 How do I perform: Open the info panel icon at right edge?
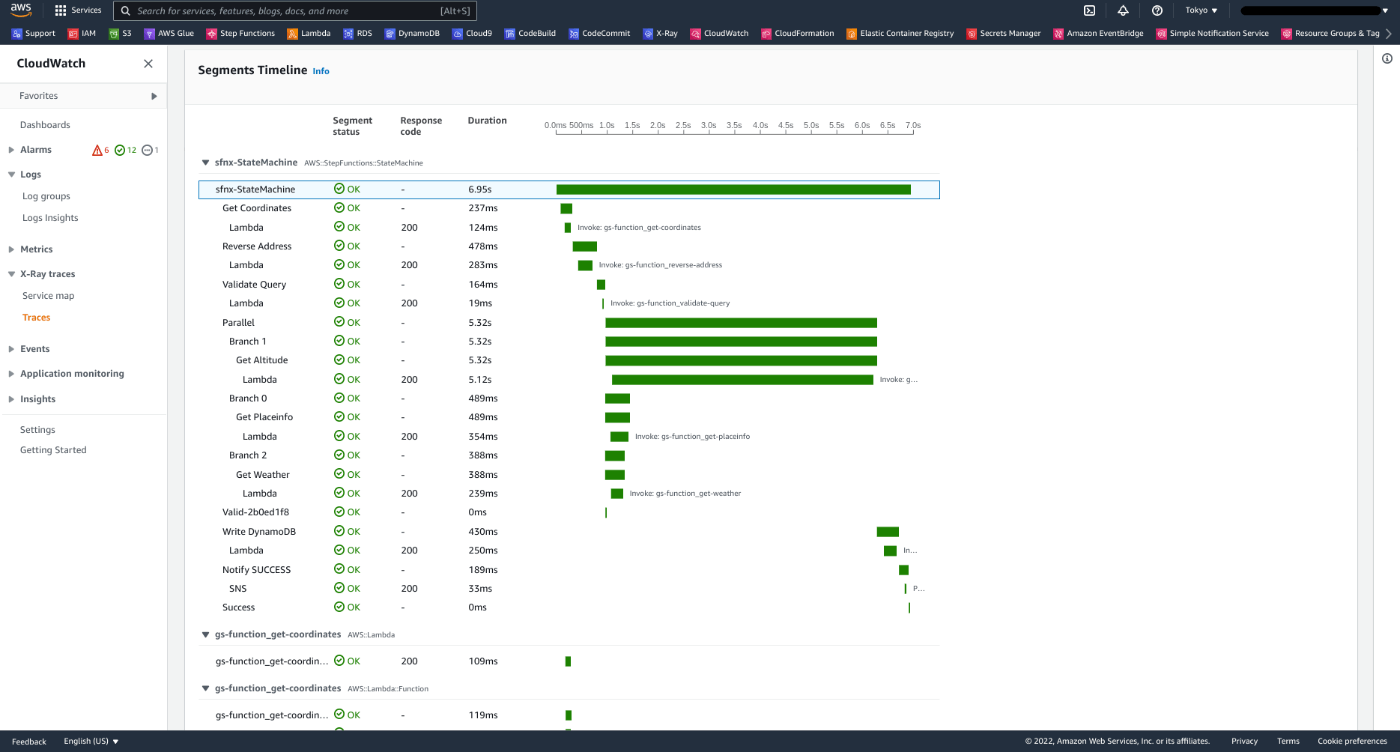(x=1387, y=59)
